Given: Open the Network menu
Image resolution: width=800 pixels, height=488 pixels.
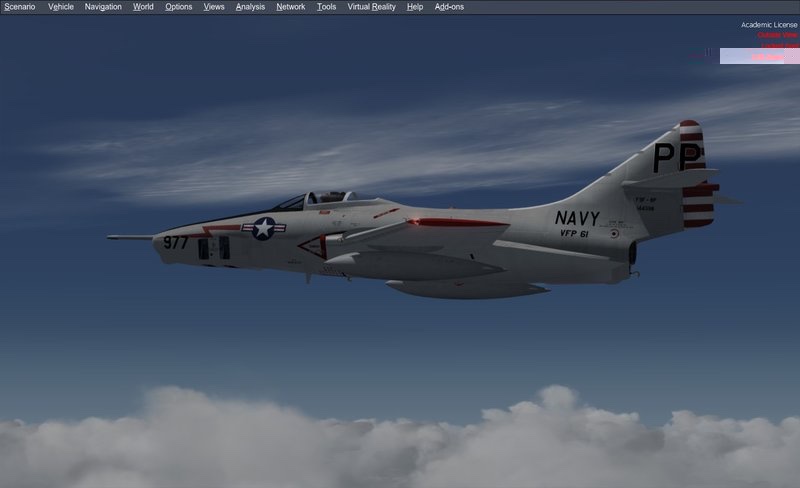Looking at the screenshot, I should tap(291, 7).
